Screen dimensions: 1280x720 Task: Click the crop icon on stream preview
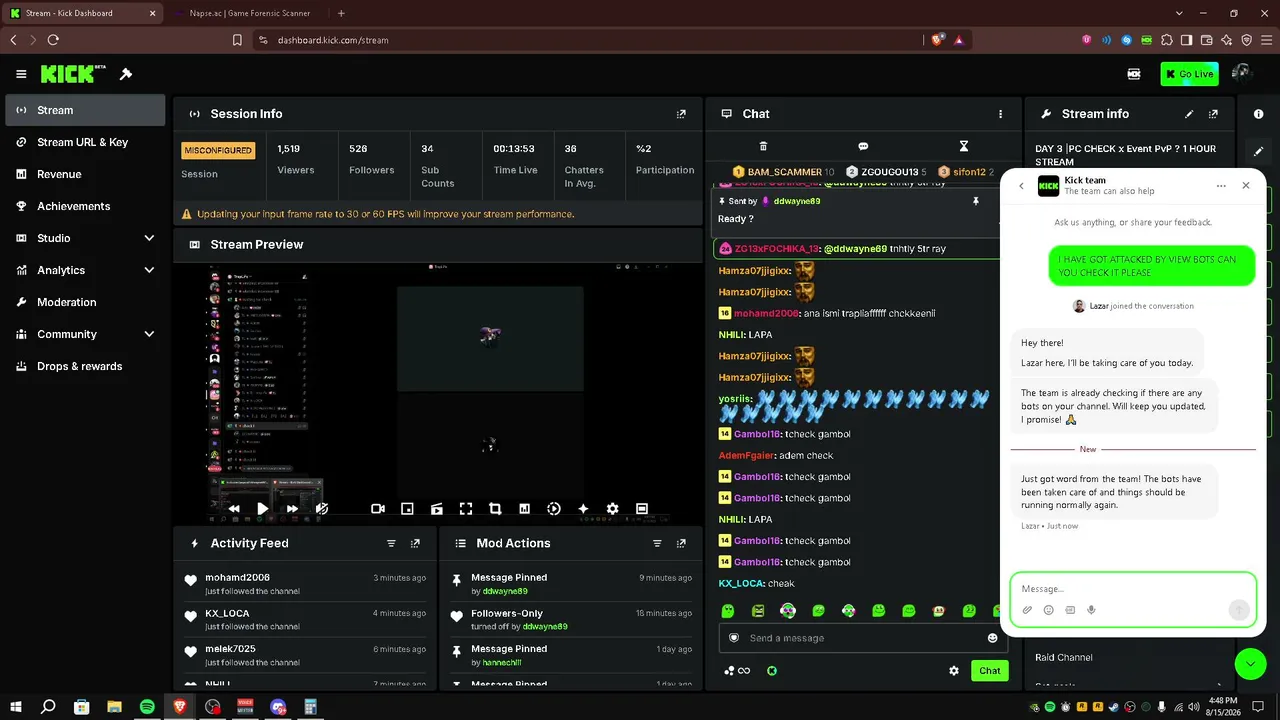tap(495, 509)
